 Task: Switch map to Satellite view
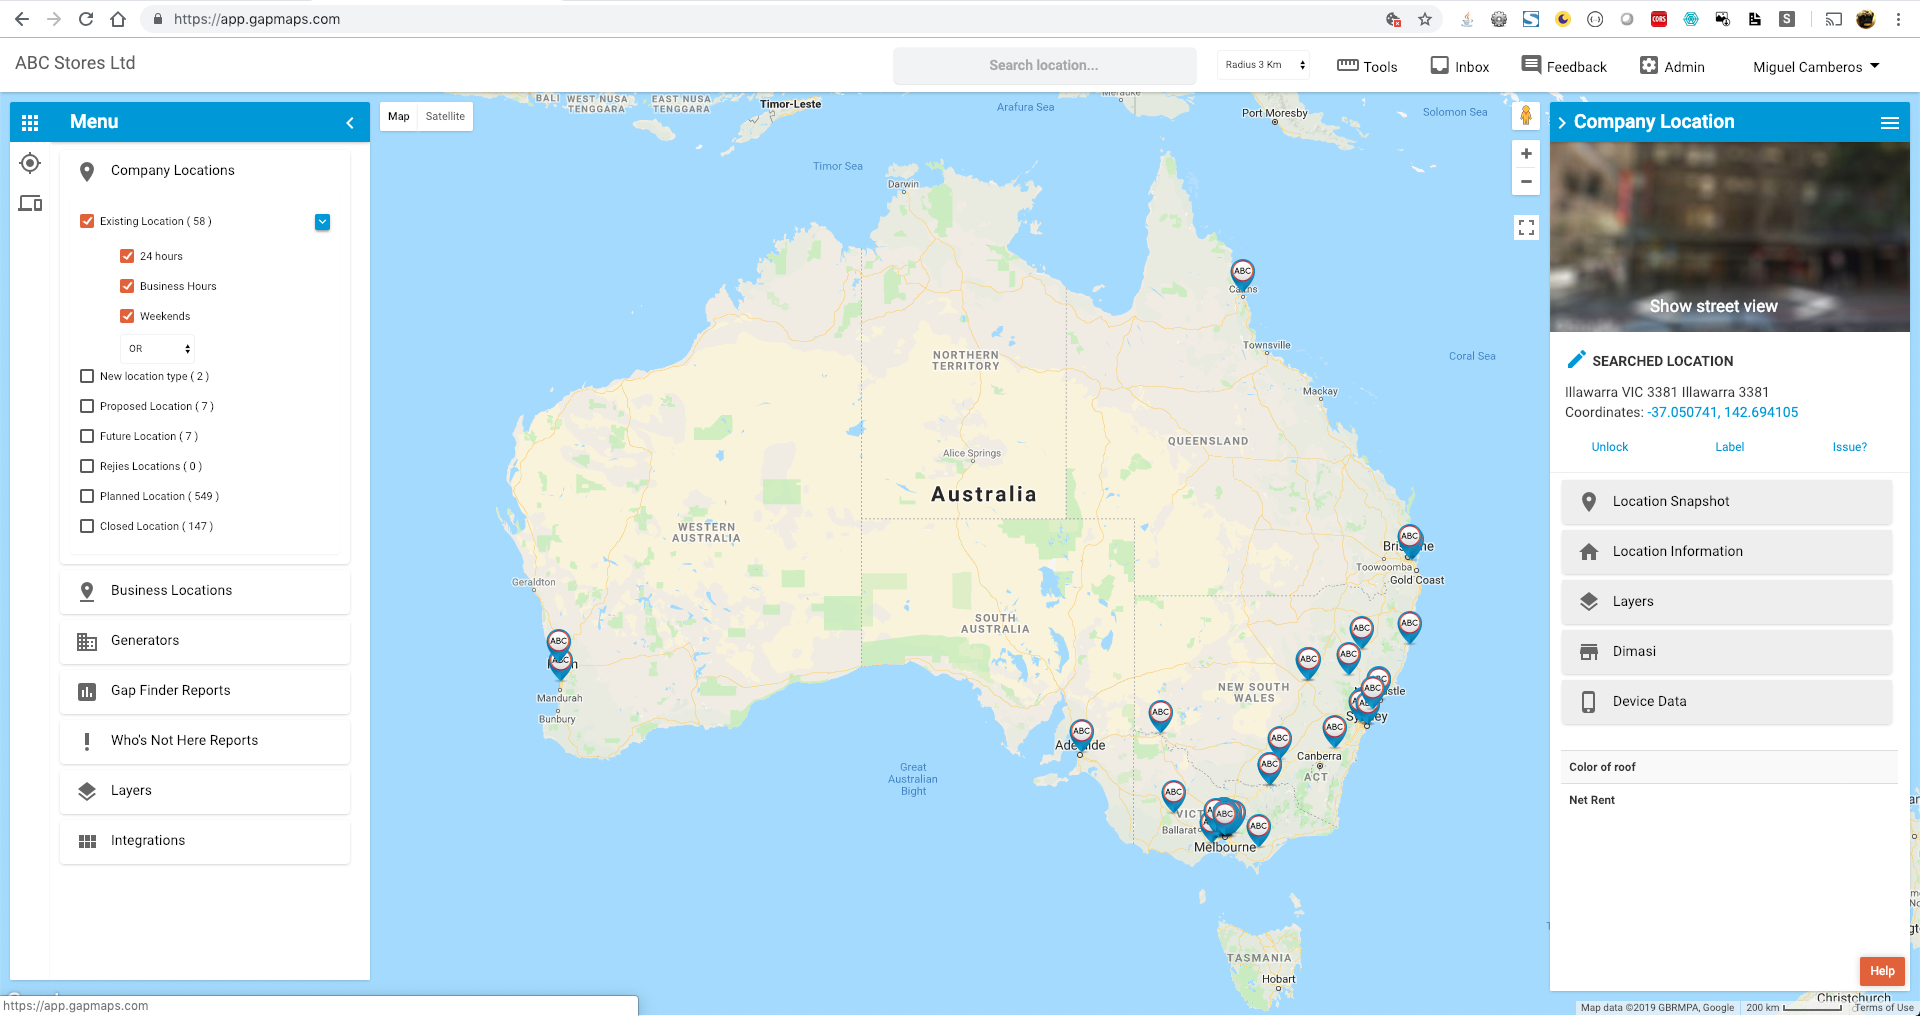click(x=445, y=117)
